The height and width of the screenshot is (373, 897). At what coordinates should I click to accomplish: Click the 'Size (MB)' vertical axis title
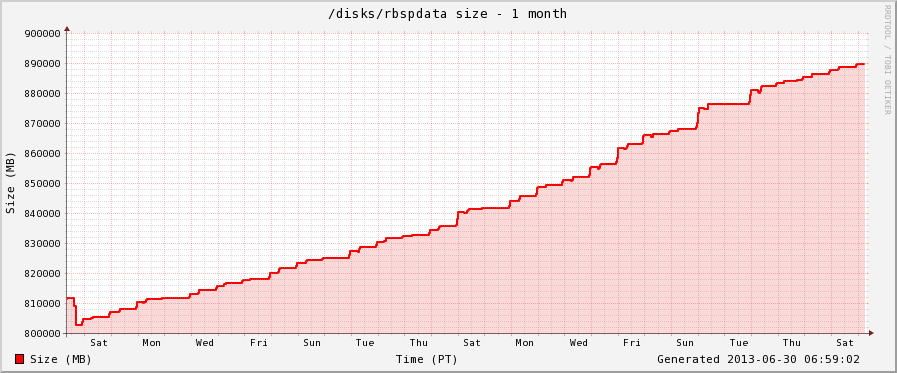point(10,183)
